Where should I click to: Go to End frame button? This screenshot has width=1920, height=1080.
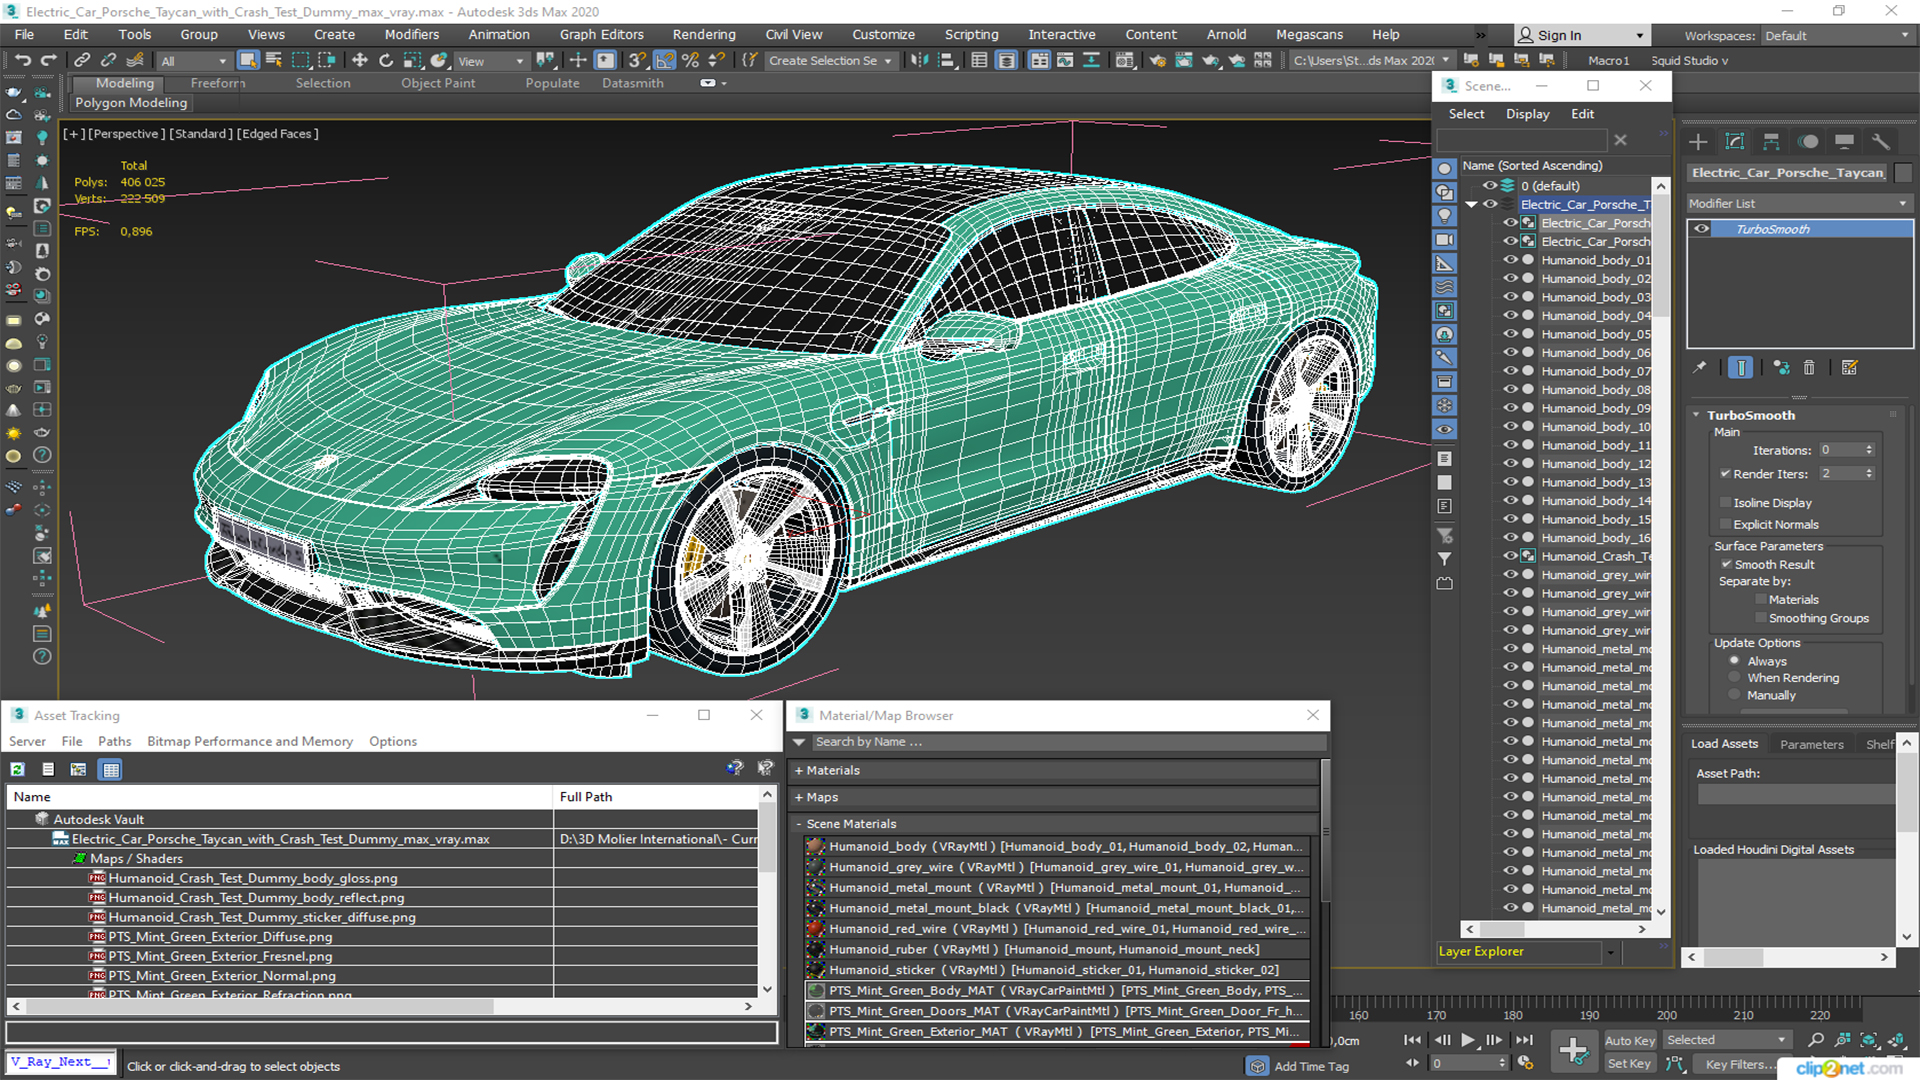[1524, 1040]
